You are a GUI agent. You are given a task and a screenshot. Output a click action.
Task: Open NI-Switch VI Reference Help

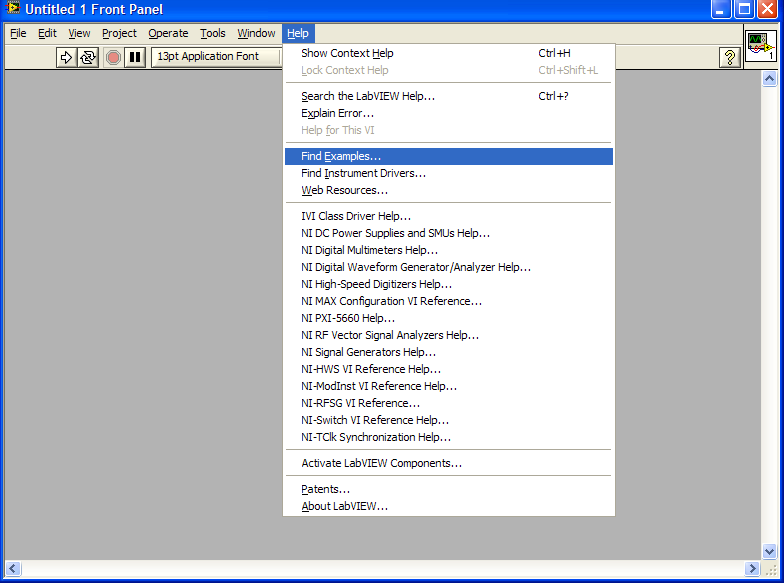(x=448, y=420)
